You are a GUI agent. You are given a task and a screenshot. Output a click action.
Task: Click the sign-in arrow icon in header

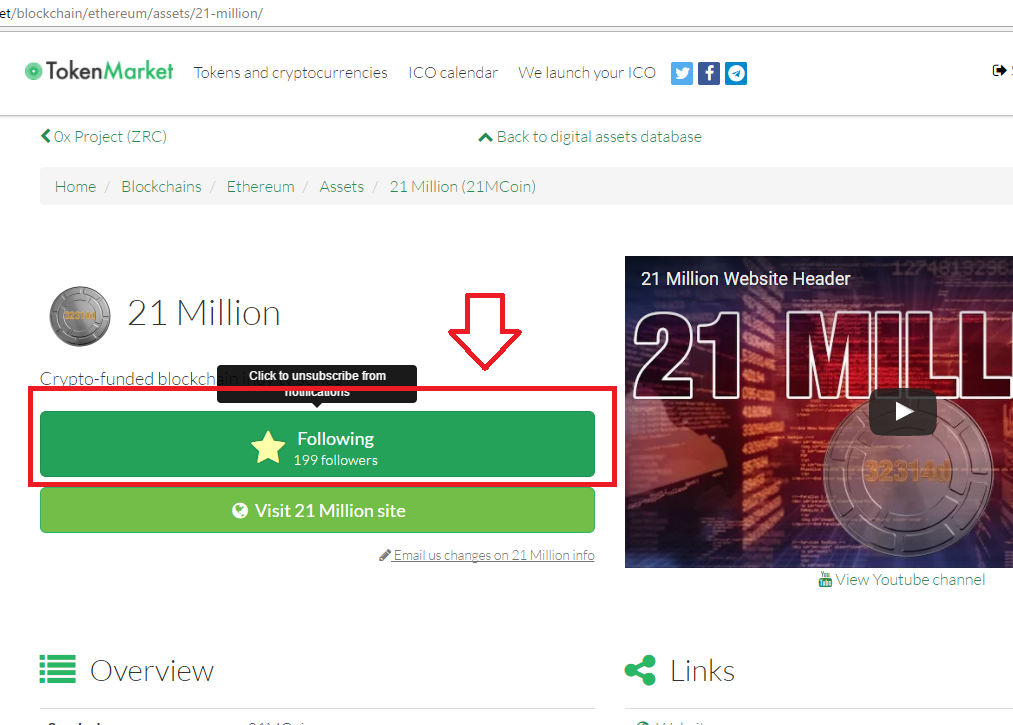999,70
